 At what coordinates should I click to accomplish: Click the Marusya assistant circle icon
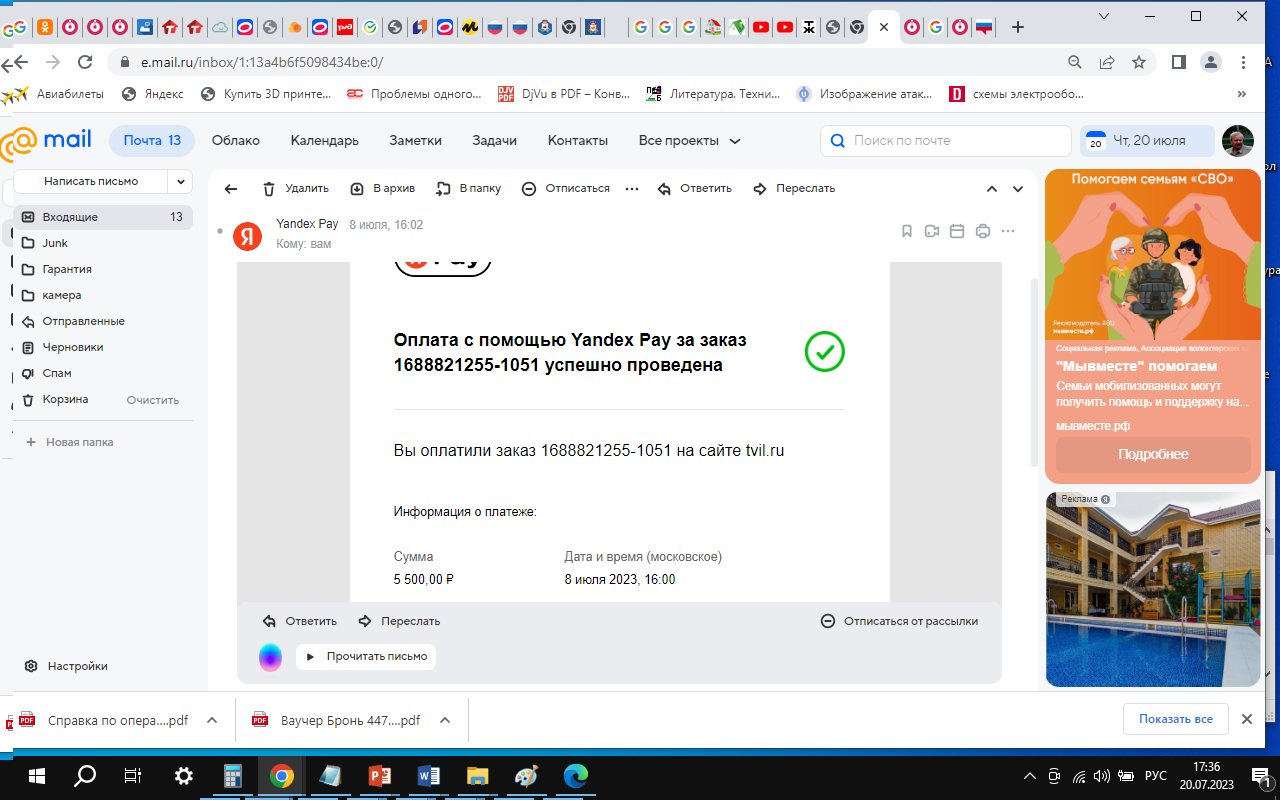(271, 657)
